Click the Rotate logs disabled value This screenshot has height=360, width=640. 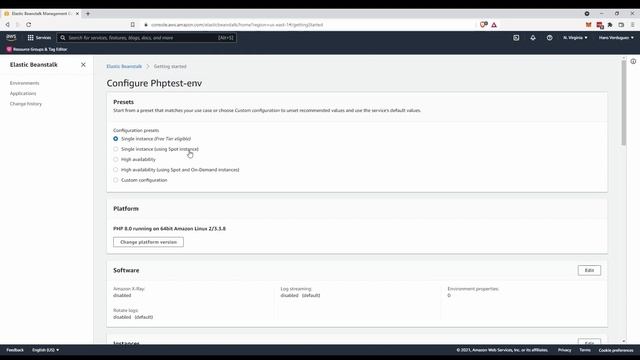click(133, 317)
